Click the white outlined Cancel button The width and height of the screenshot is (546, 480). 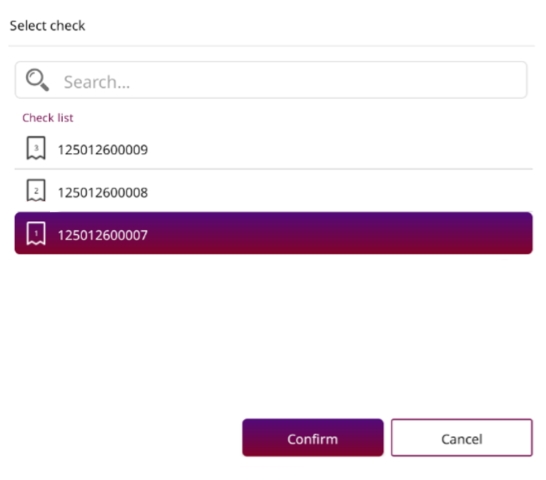(462, 438)
